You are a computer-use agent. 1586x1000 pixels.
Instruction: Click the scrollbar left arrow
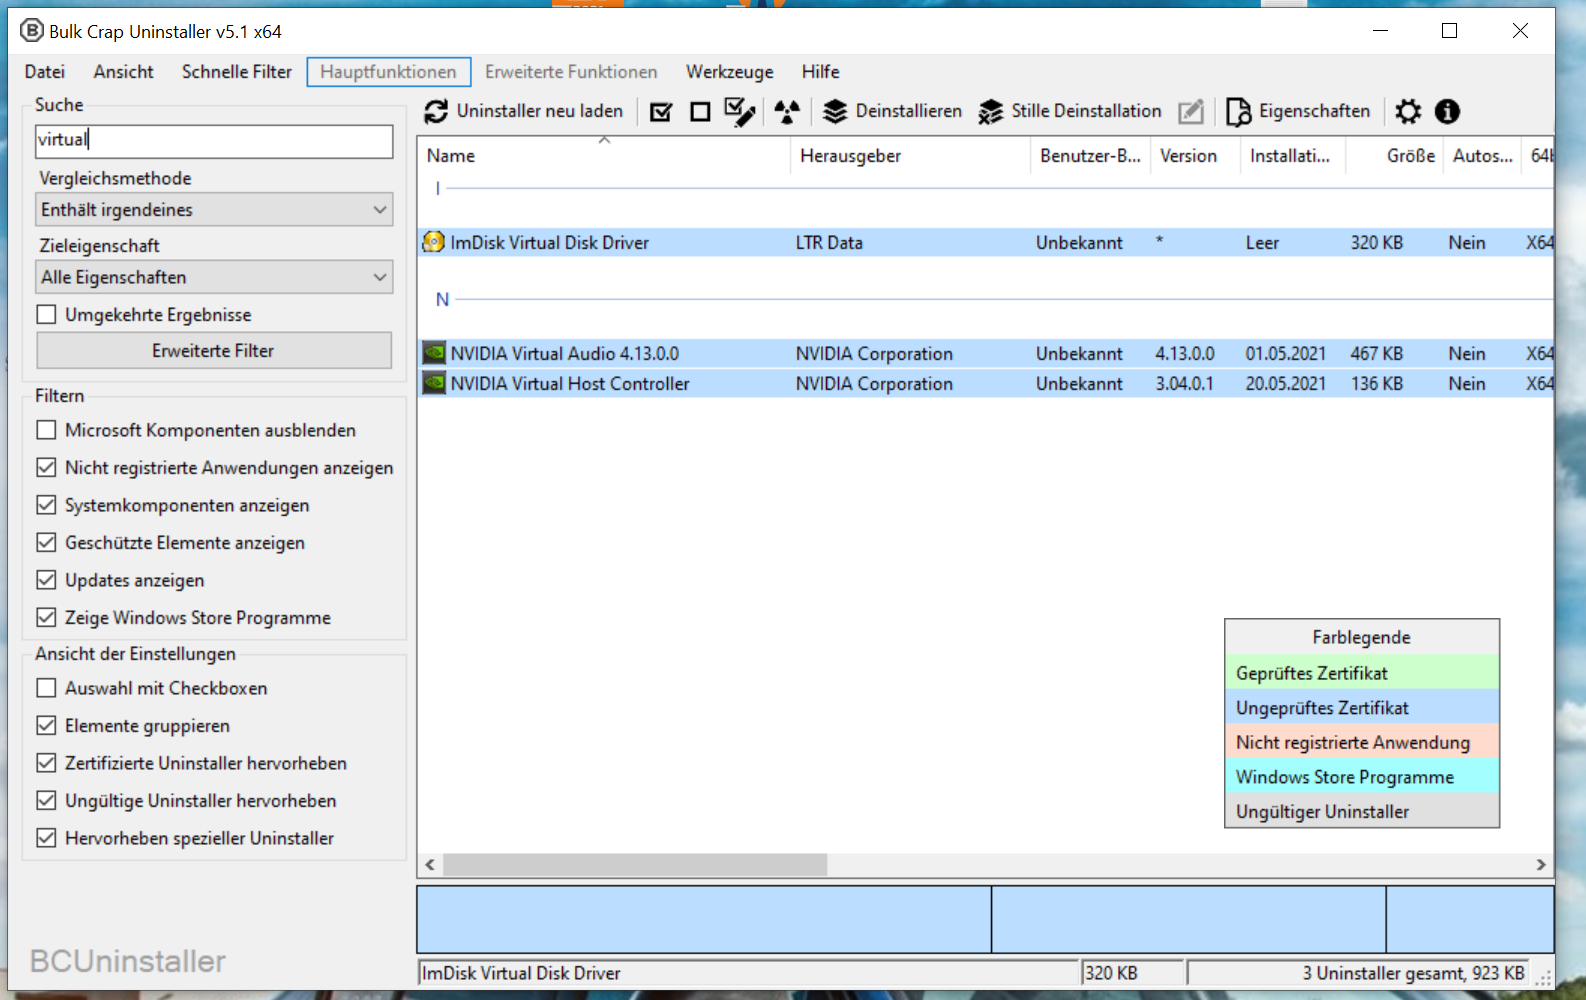coord(430,865)
